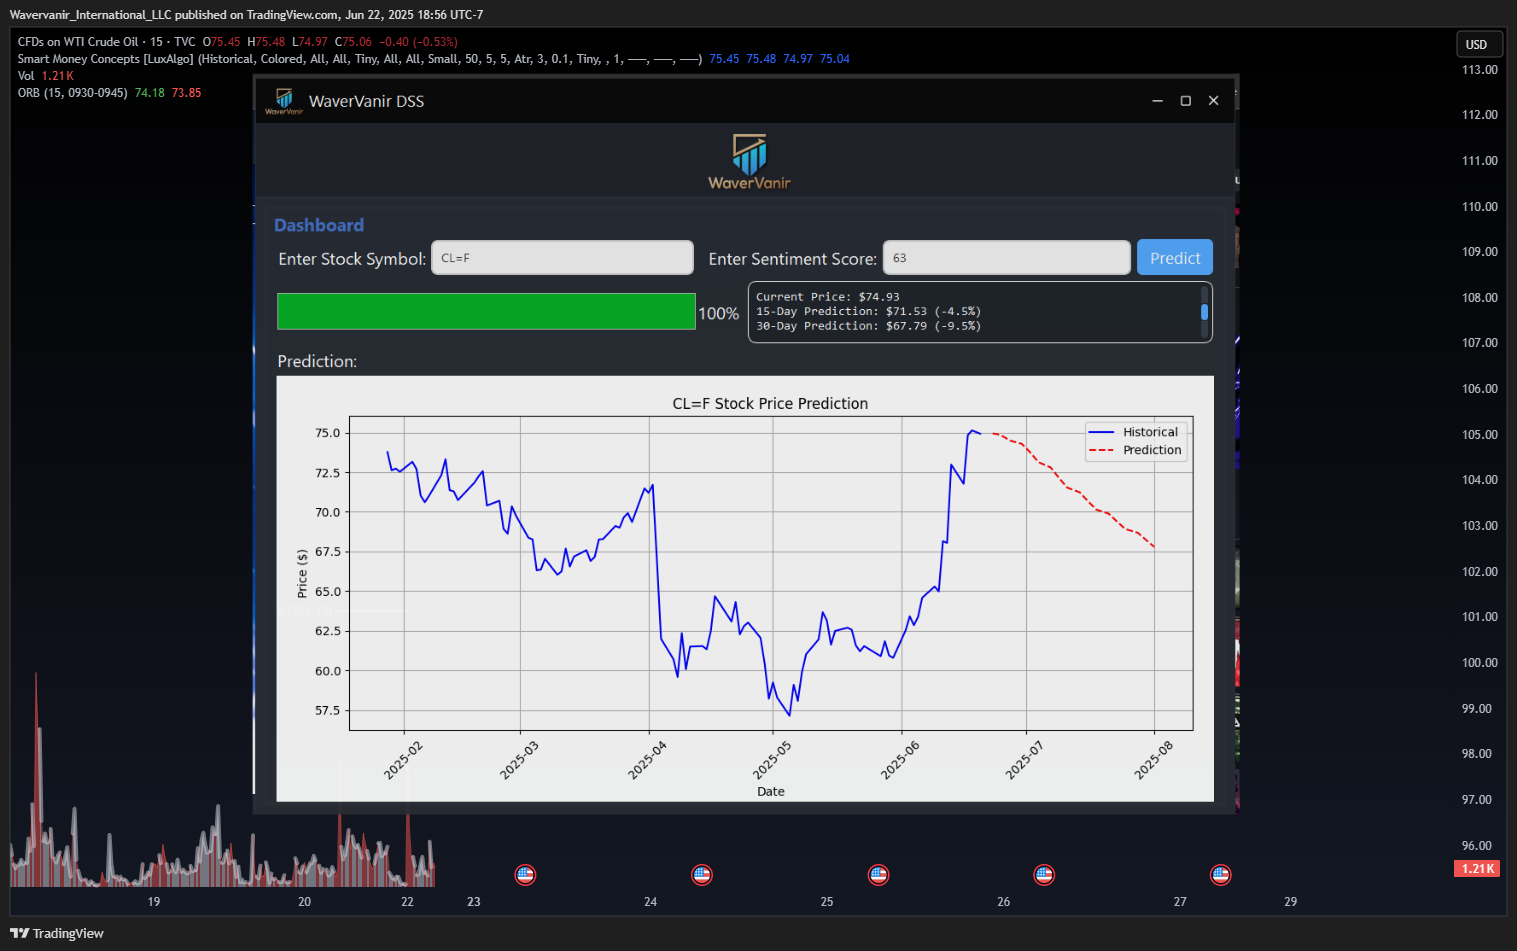Screen dimensions: 1517x951
Task: Open the economic event flag near 23
Action: click(x=525, y=875)
